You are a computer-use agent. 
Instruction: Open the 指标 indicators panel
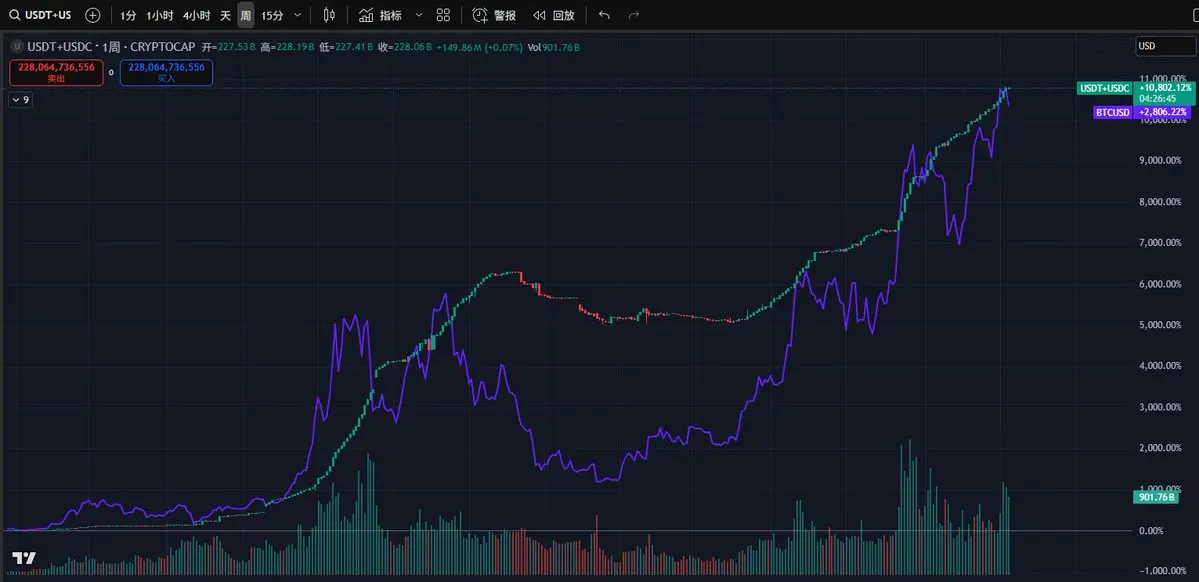[380, 15]
